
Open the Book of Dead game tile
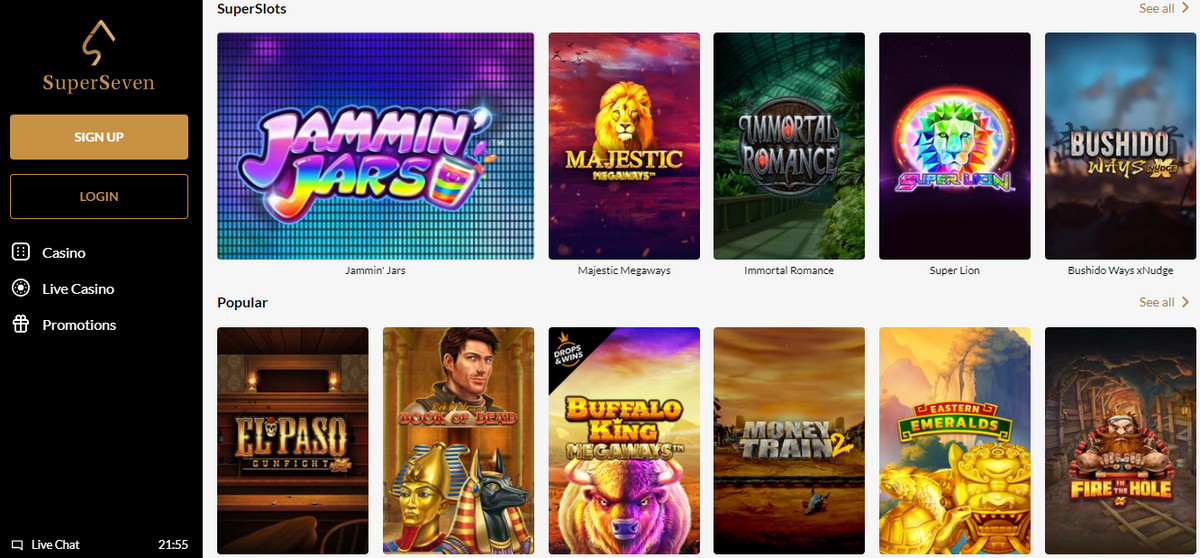459,440
